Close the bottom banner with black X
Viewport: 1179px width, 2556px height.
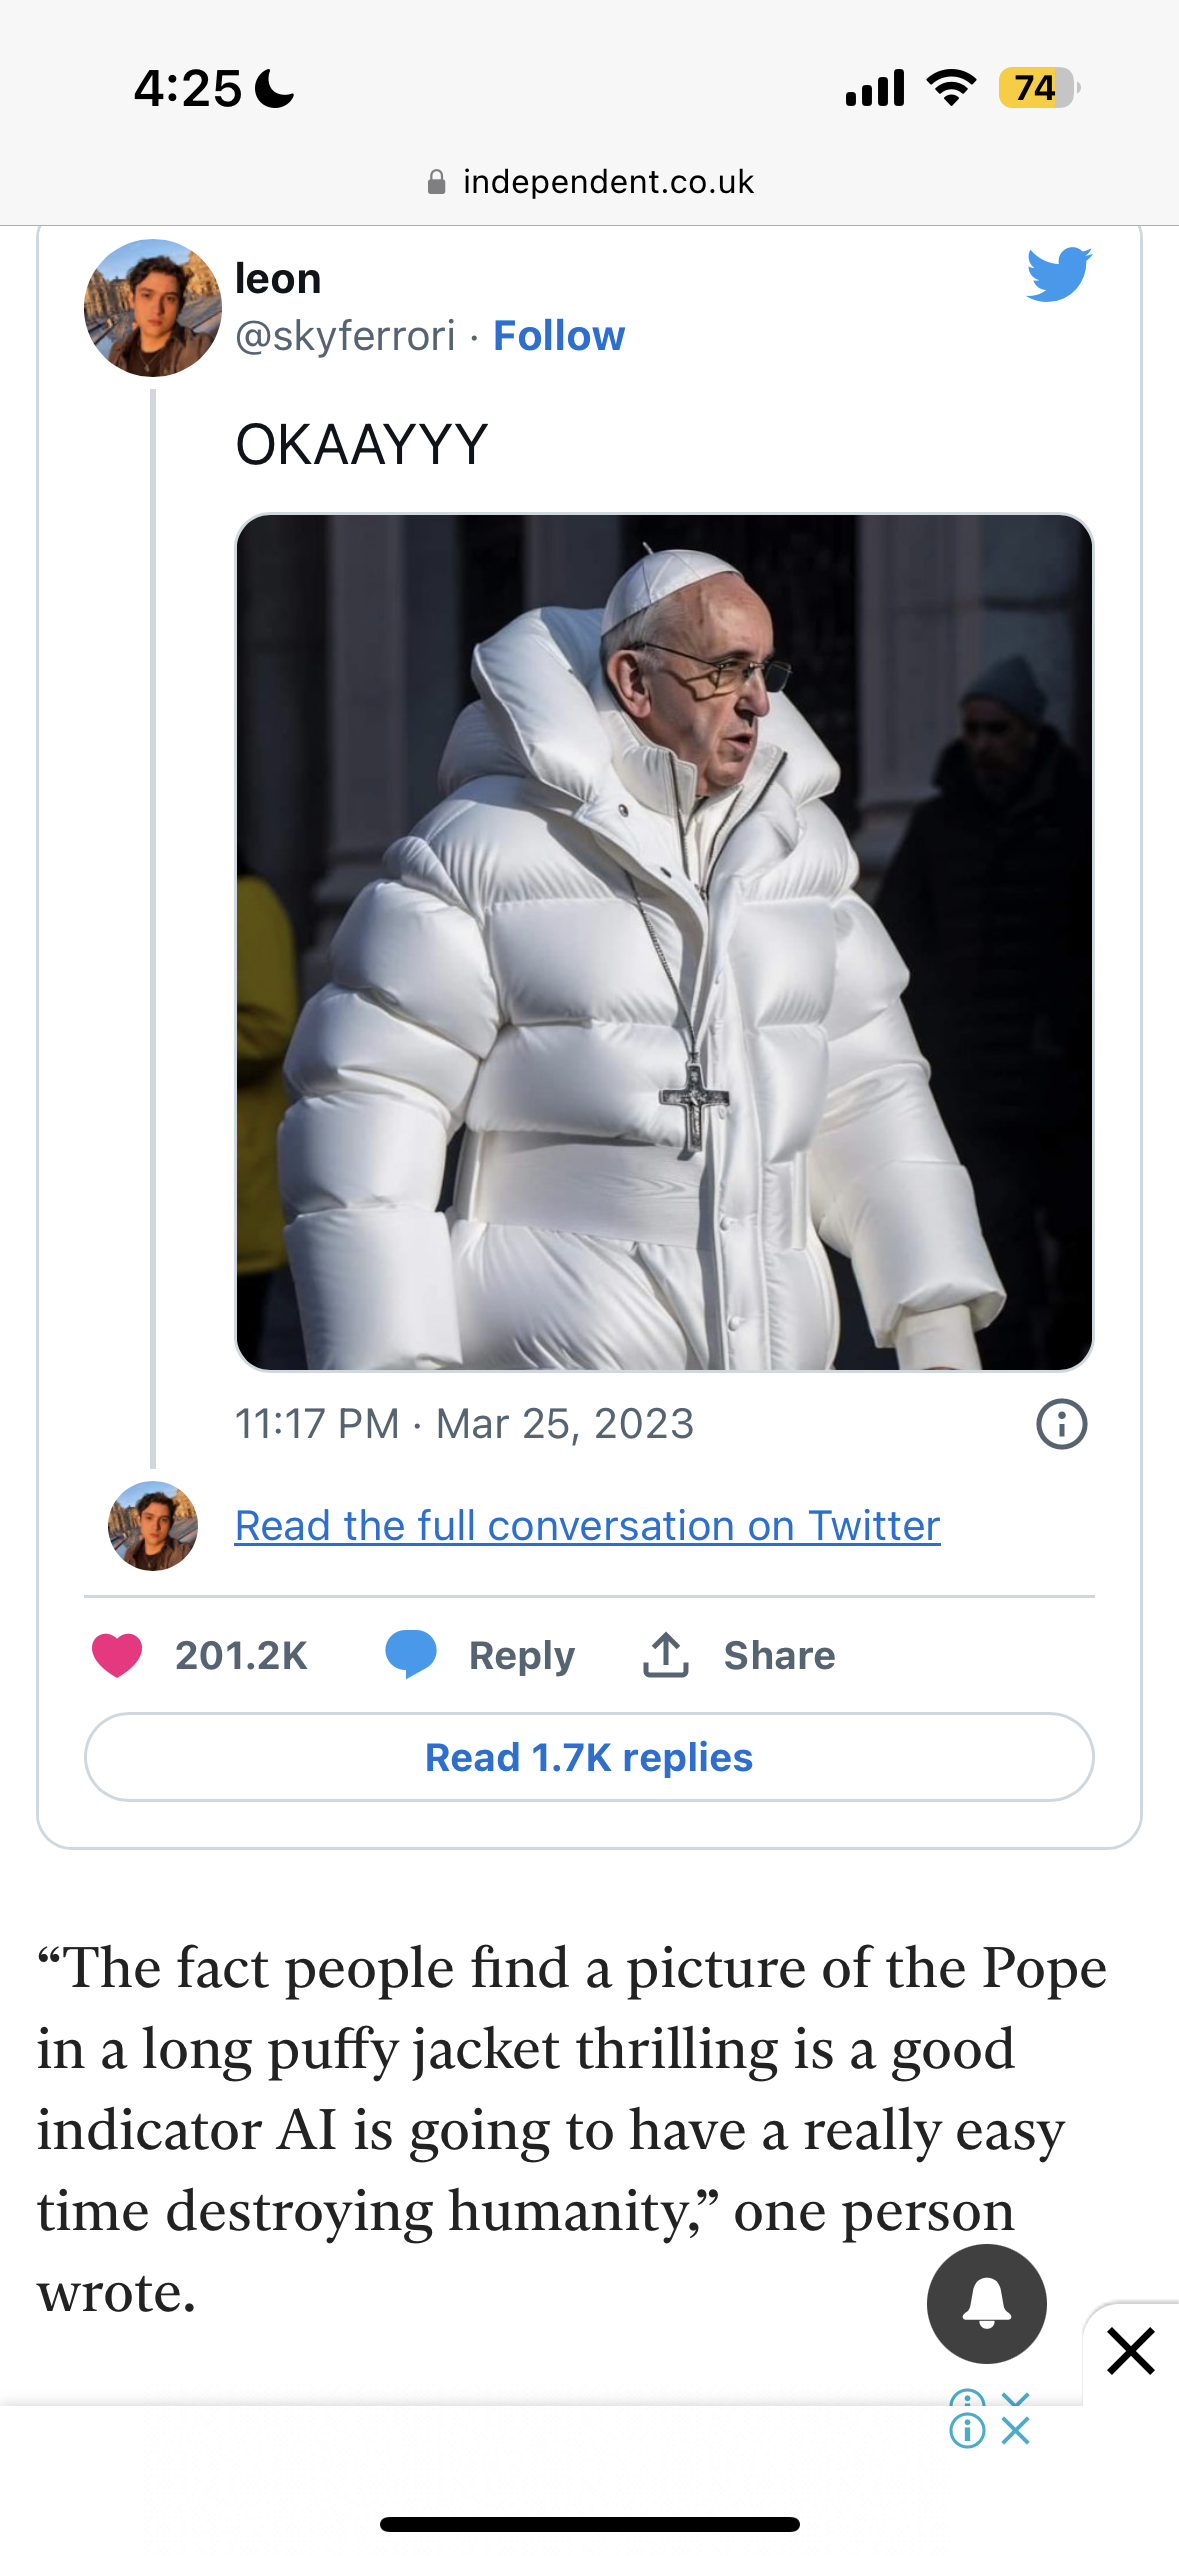click(1131, 2350)
